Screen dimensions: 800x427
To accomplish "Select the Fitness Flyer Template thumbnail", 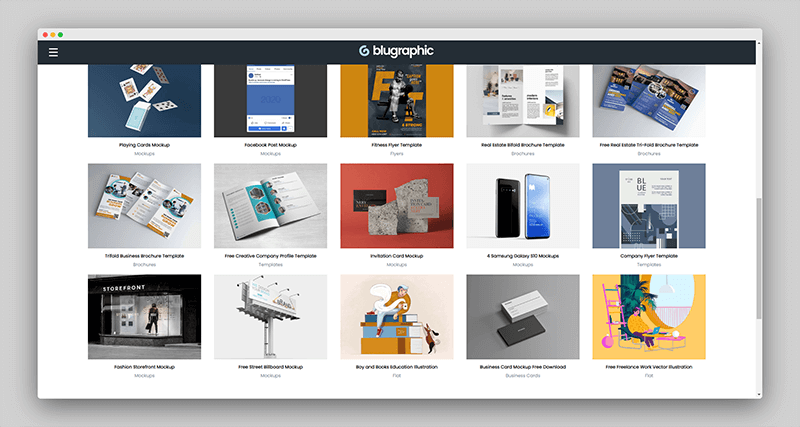I will tap(396, 101).
